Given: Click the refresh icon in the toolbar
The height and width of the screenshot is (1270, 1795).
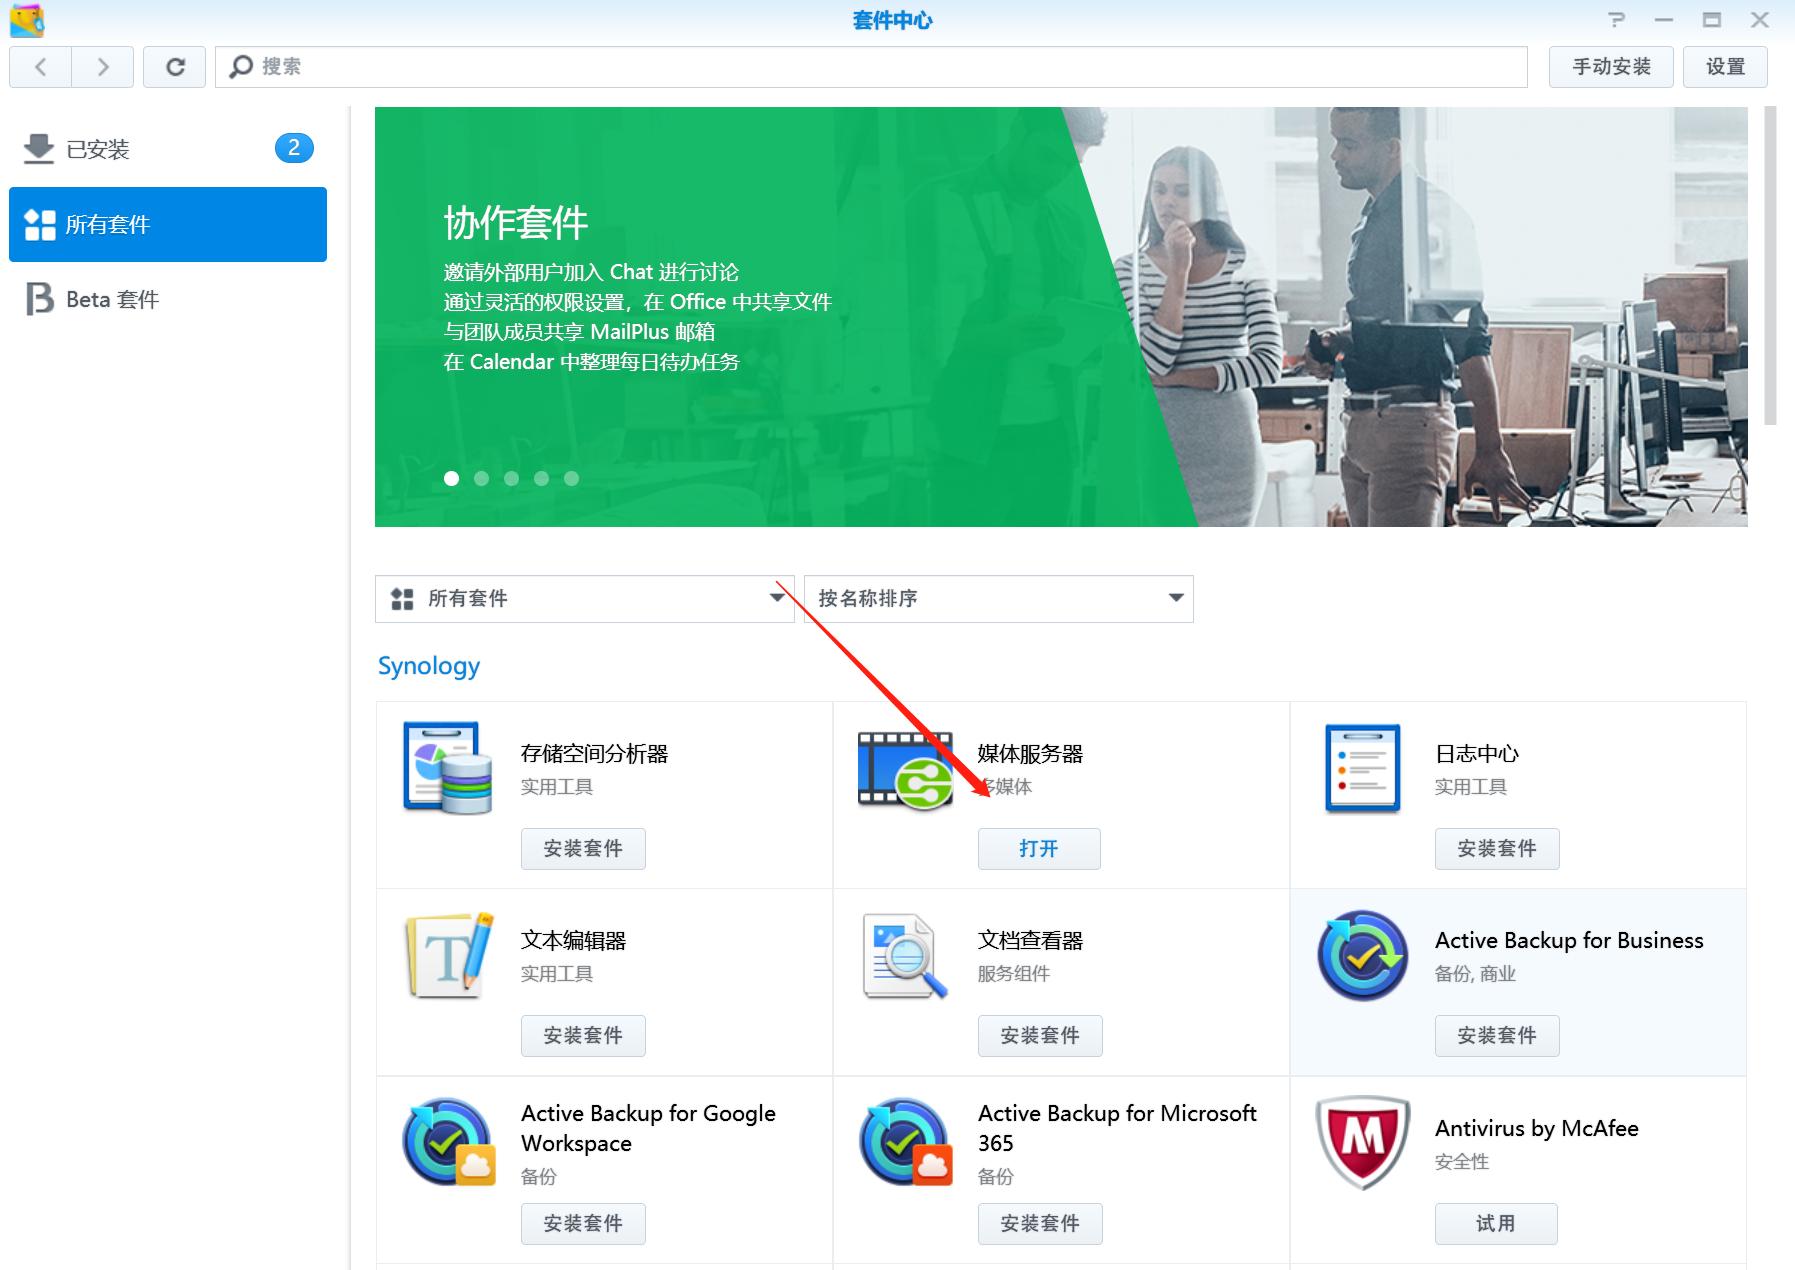Looking at the screenshot, I should (x=175, y=67).
